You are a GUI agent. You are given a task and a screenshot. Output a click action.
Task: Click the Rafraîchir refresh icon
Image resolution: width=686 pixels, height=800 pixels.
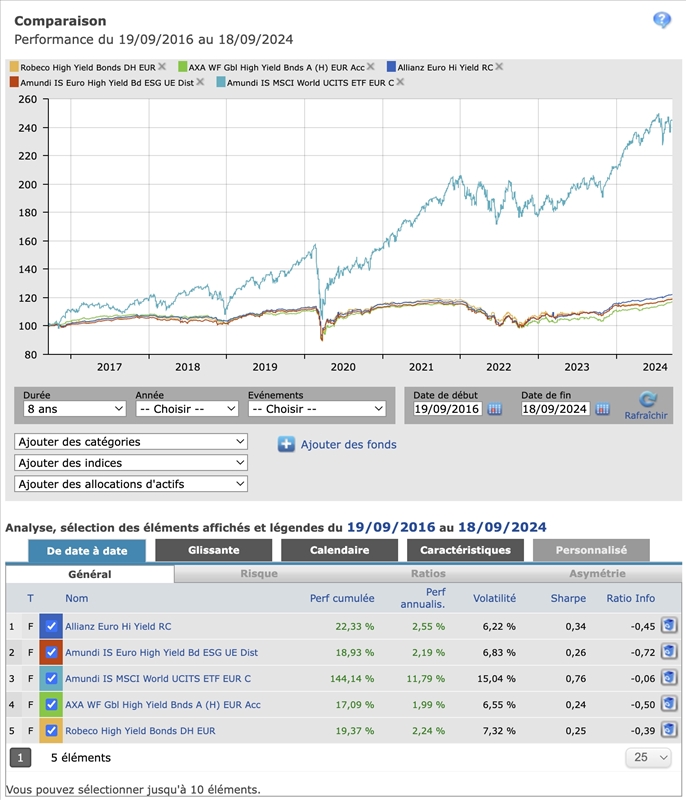[x=646, y=401]
